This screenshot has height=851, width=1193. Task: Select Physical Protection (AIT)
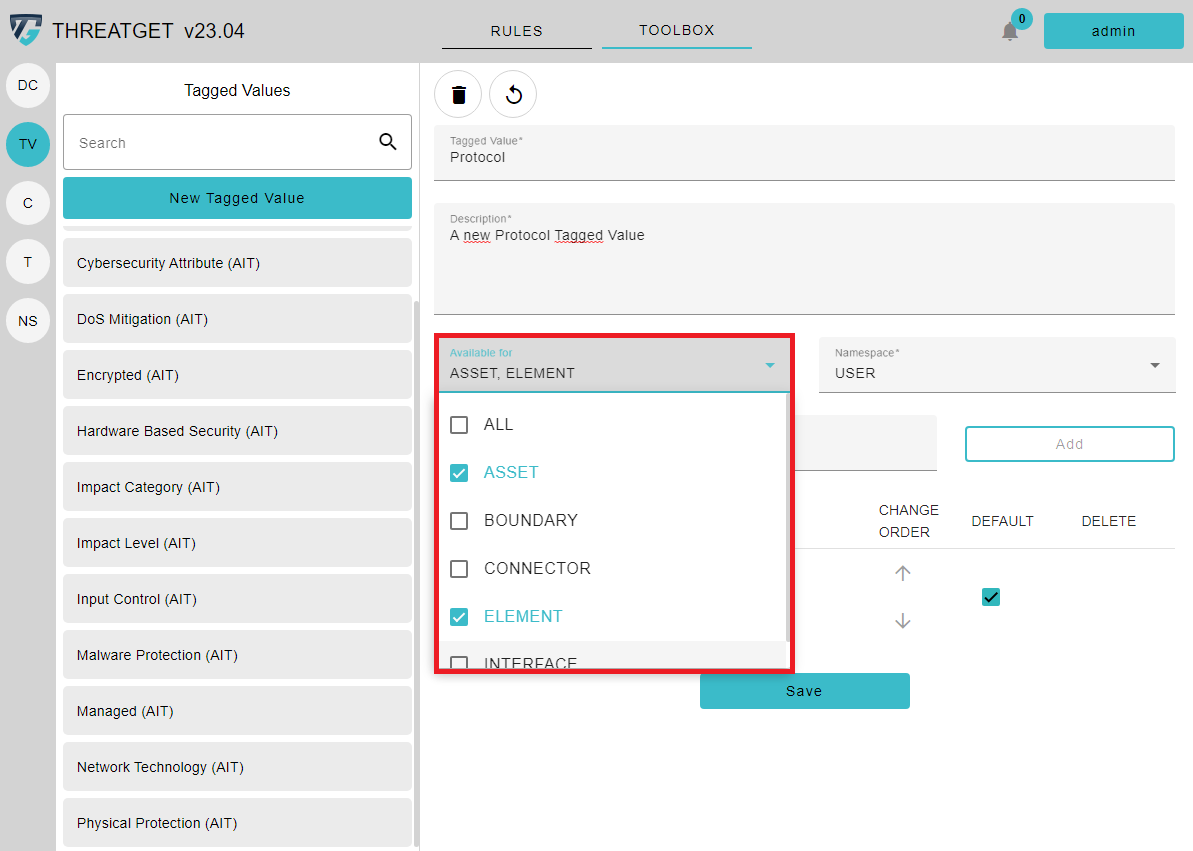[x=237, y=823]
